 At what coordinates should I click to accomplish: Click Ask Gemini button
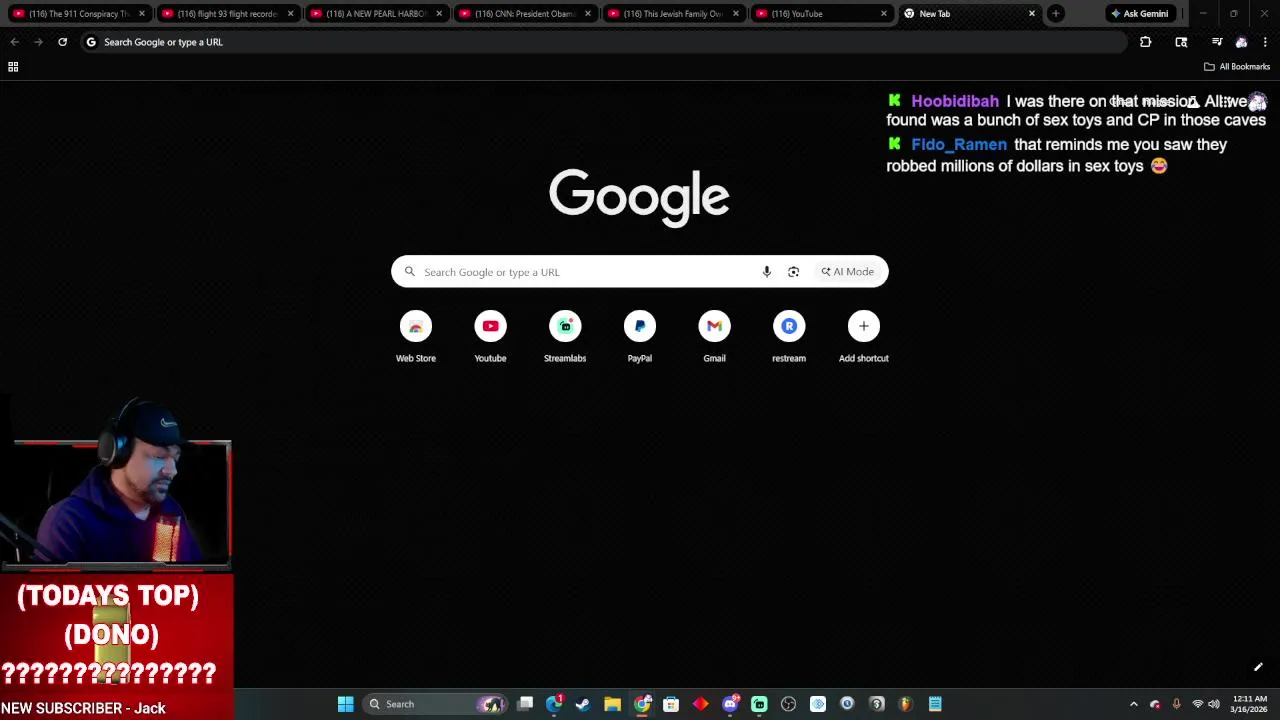pos(1139,14)
